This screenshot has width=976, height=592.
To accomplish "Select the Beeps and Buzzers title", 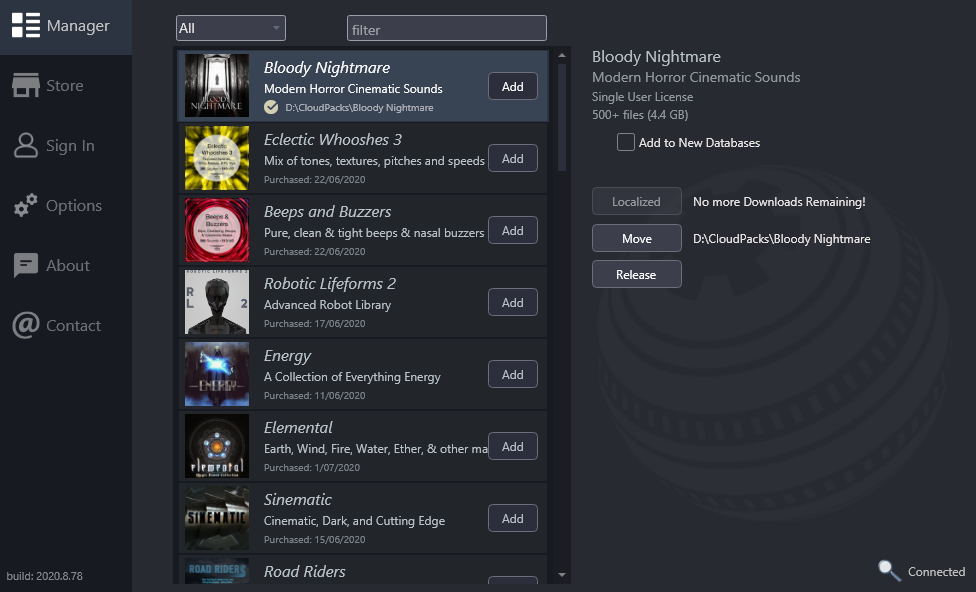I will [327, 212].
